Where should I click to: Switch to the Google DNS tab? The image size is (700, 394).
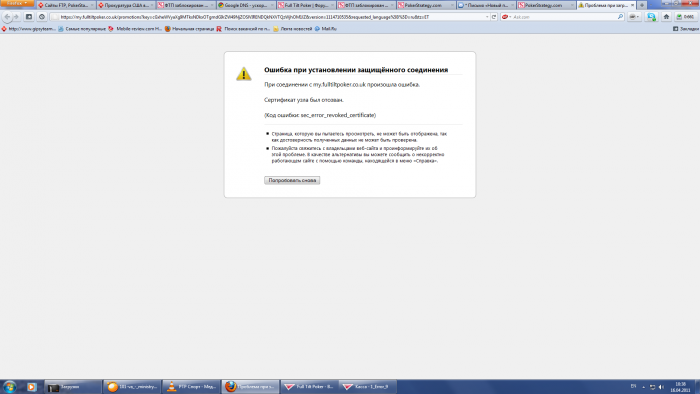pos(246,5)
